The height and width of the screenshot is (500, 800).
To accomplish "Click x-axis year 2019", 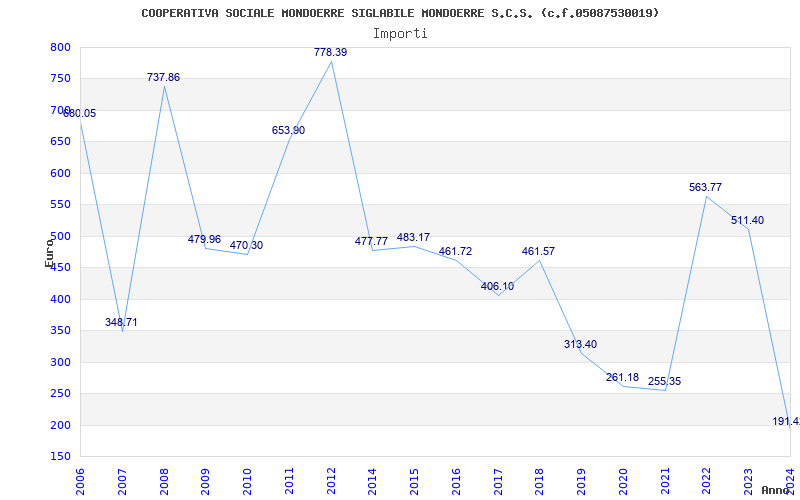I will pyautogui.click(x=581, y=481).
